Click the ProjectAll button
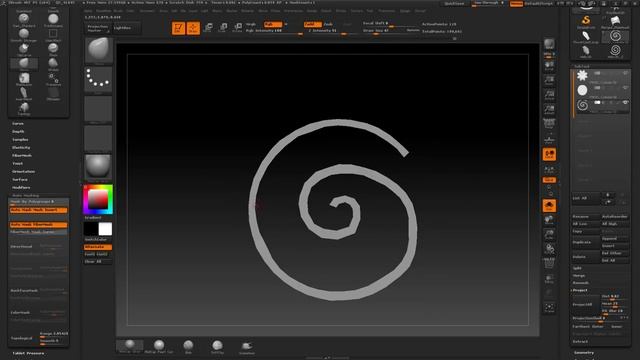The height and width of the screenshot is (360, 640). coord(586,304)
